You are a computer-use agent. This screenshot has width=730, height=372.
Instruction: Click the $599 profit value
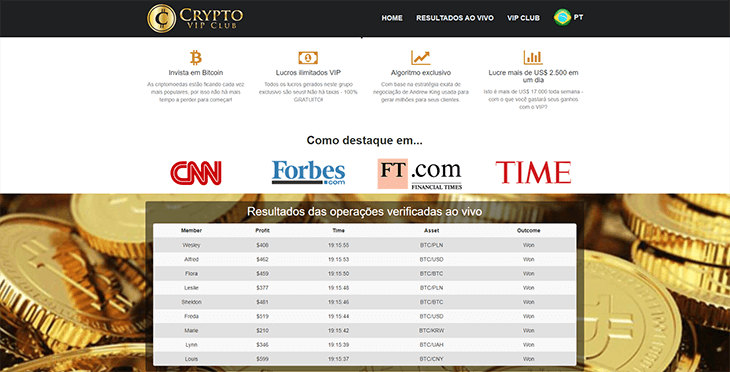pyautogui.click(x=263, y=359)
